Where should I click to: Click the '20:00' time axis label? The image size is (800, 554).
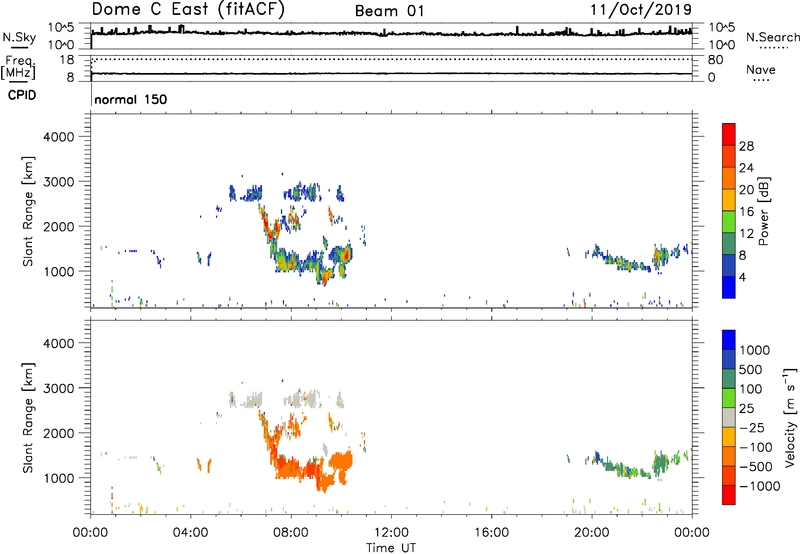tap(592, 533)
